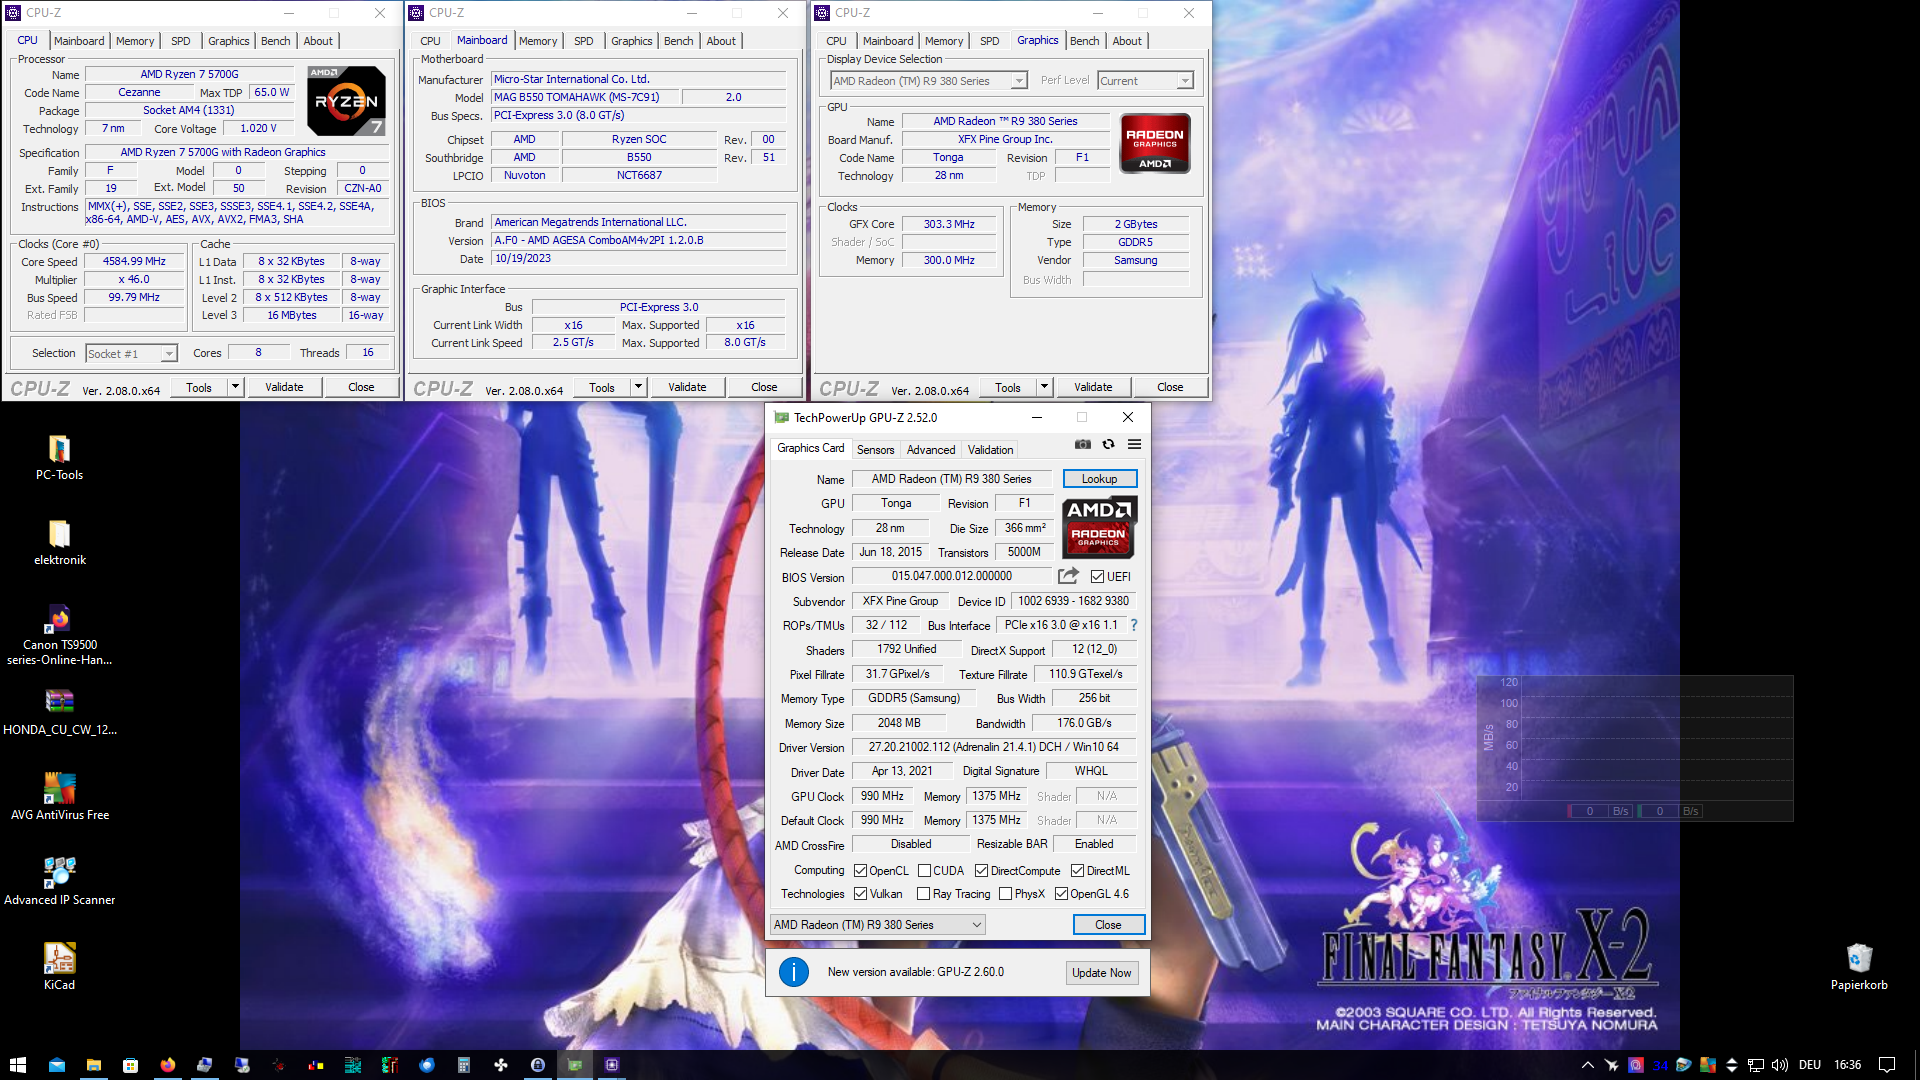Toggle the OpenGL 4.6 checkbox
This screenshot has height=1080, width=1920.
[1061, 894]
